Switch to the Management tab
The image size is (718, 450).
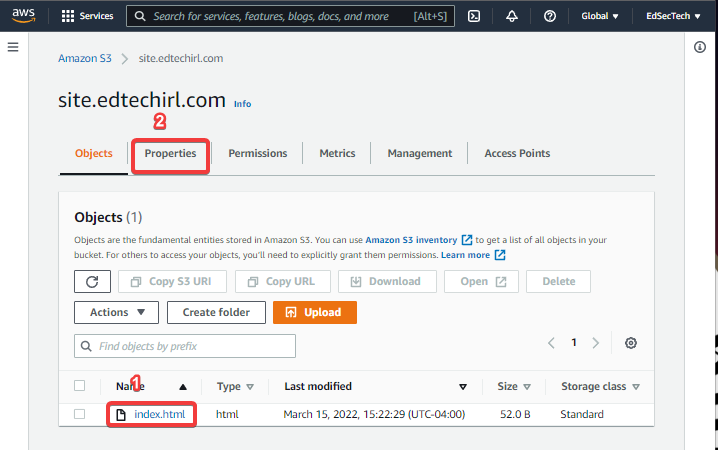point(420,153)
